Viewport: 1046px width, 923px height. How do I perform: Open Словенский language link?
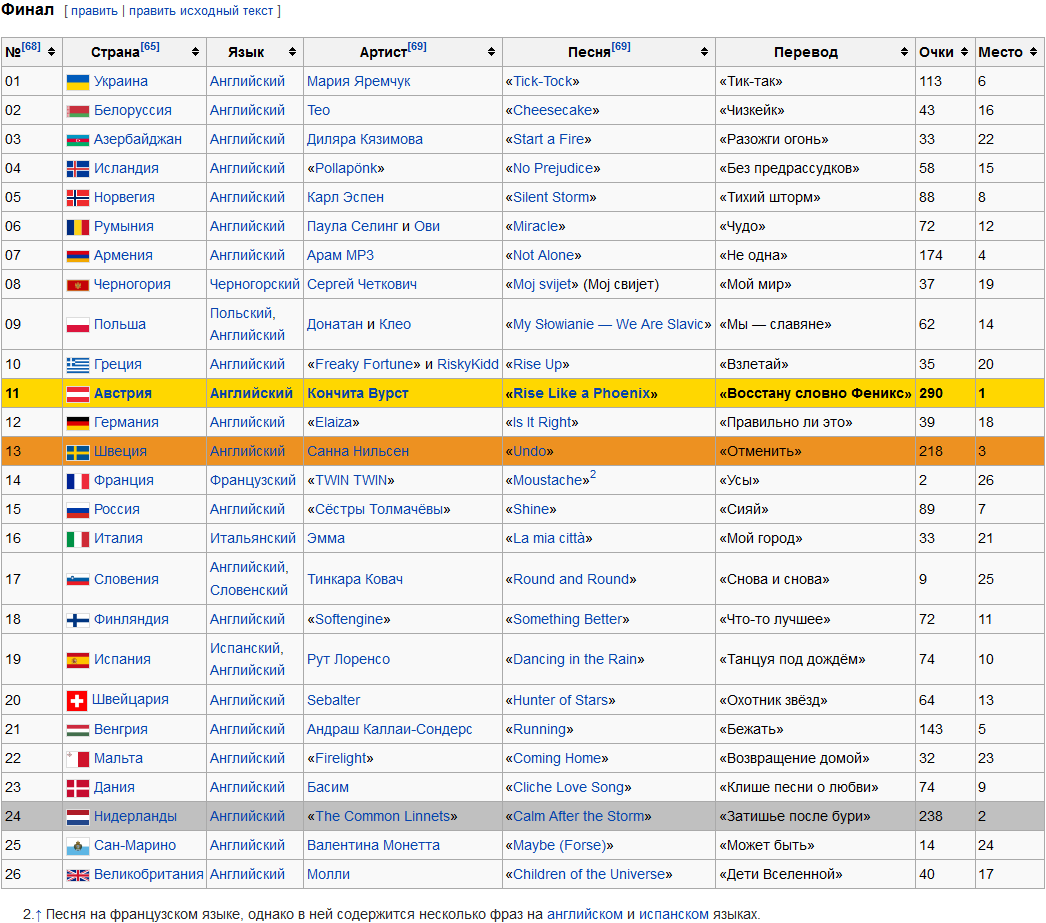pyautogui.click(x=249, y=591)
